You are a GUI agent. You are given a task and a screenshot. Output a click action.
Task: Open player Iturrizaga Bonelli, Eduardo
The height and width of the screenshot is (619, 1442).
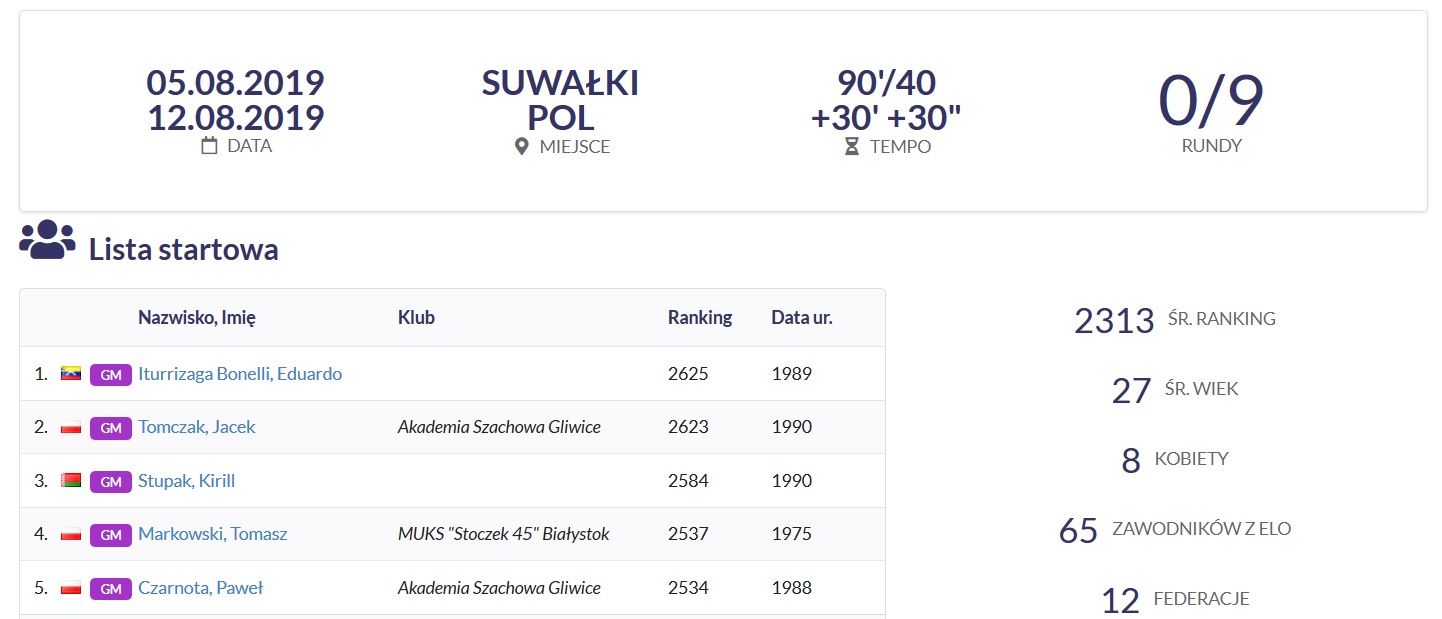click(240, 374)
